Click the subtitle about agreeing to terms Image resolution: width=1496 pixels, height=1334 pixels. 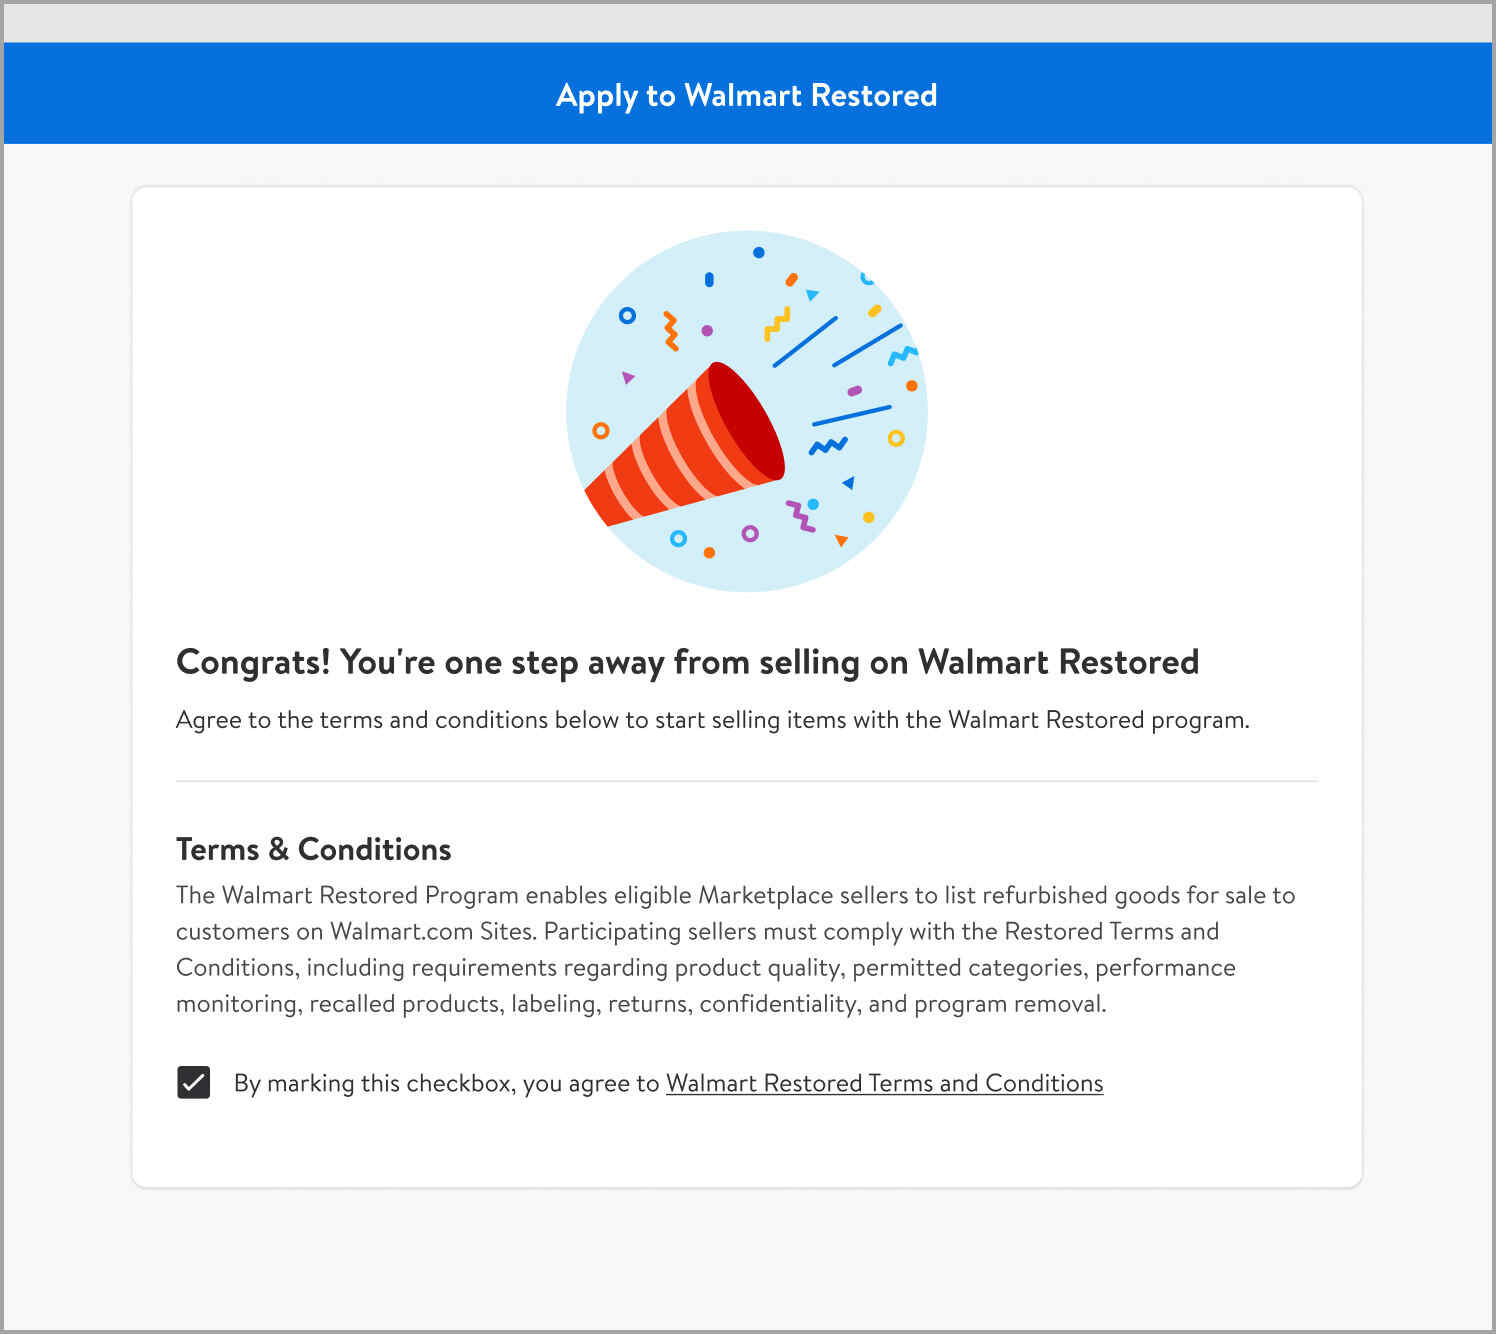[x=712, y=719]
